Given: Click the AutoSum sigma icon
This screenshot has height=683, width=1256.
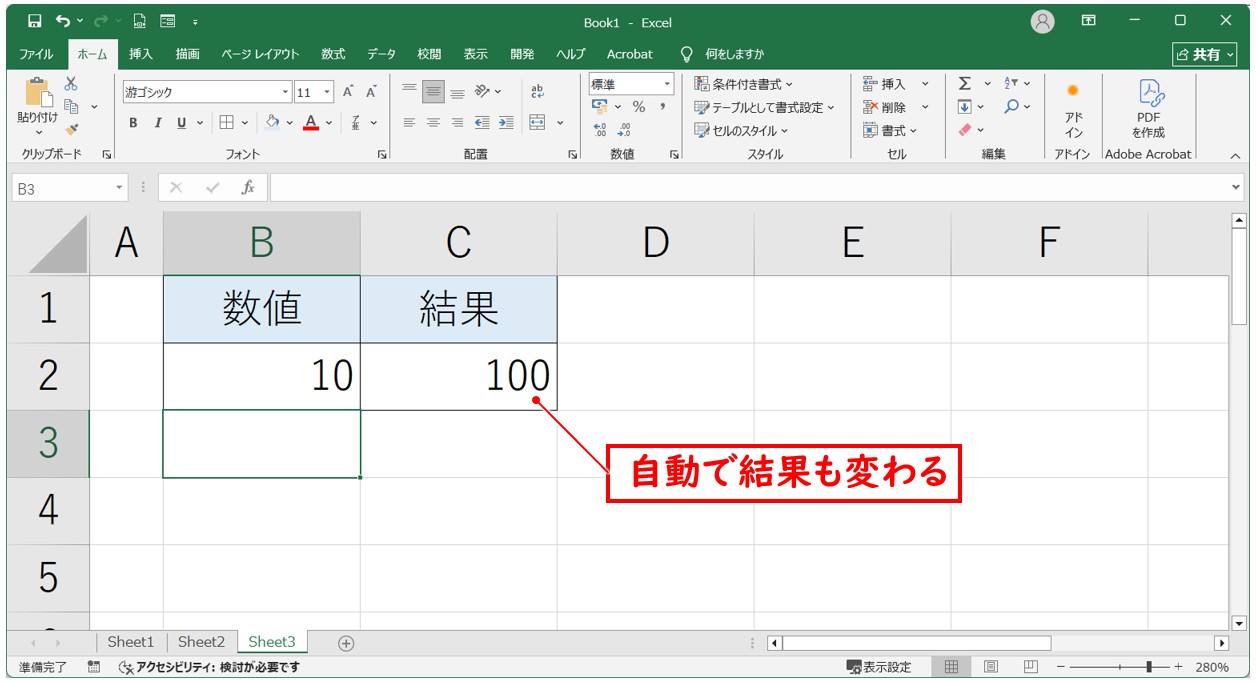Looking at the screenshot, I should [x=965, y=84].
